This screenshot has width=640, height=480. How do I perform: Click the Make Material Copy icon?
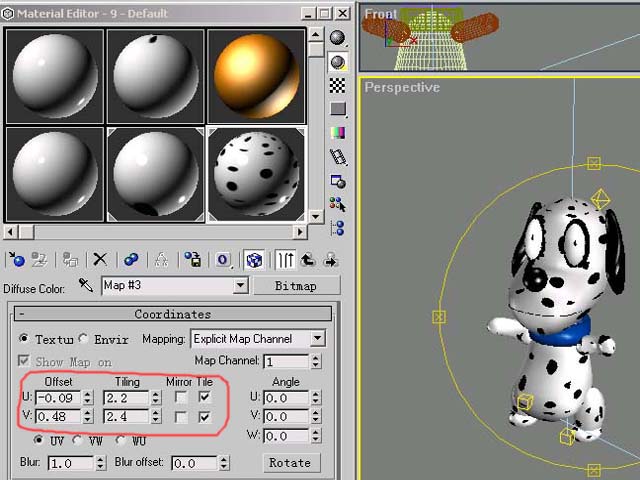(x=131, y=260)
